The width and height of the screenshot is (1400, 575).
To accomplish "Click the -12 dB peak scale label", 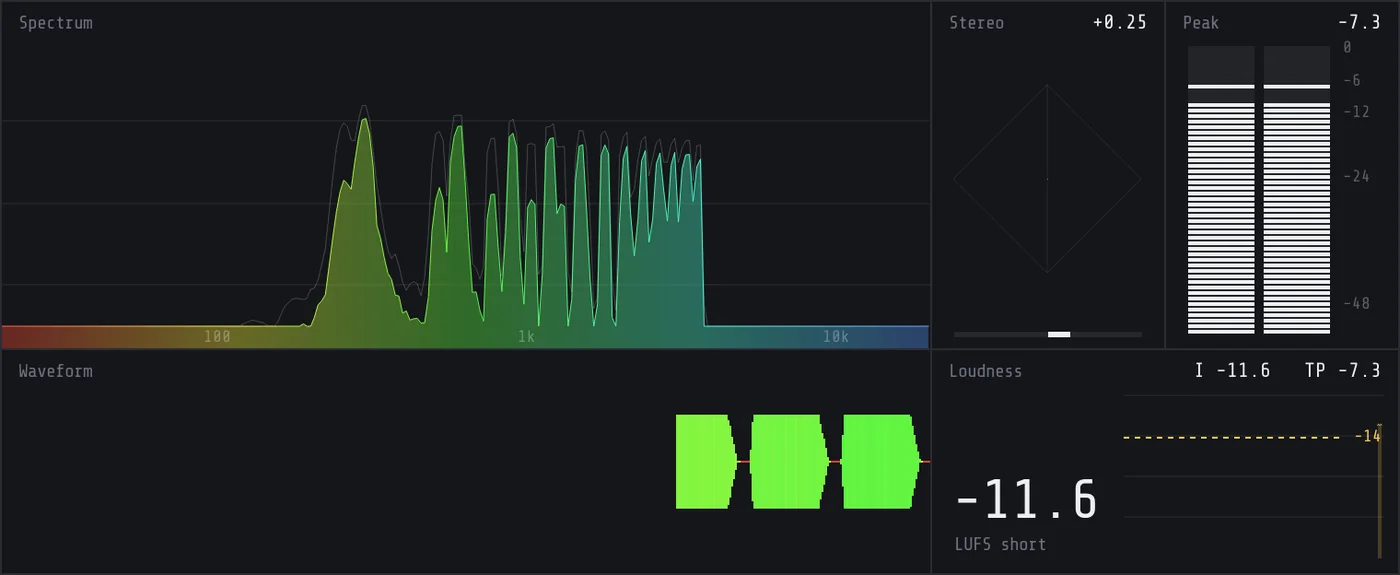I will (x=1356, y=112).
